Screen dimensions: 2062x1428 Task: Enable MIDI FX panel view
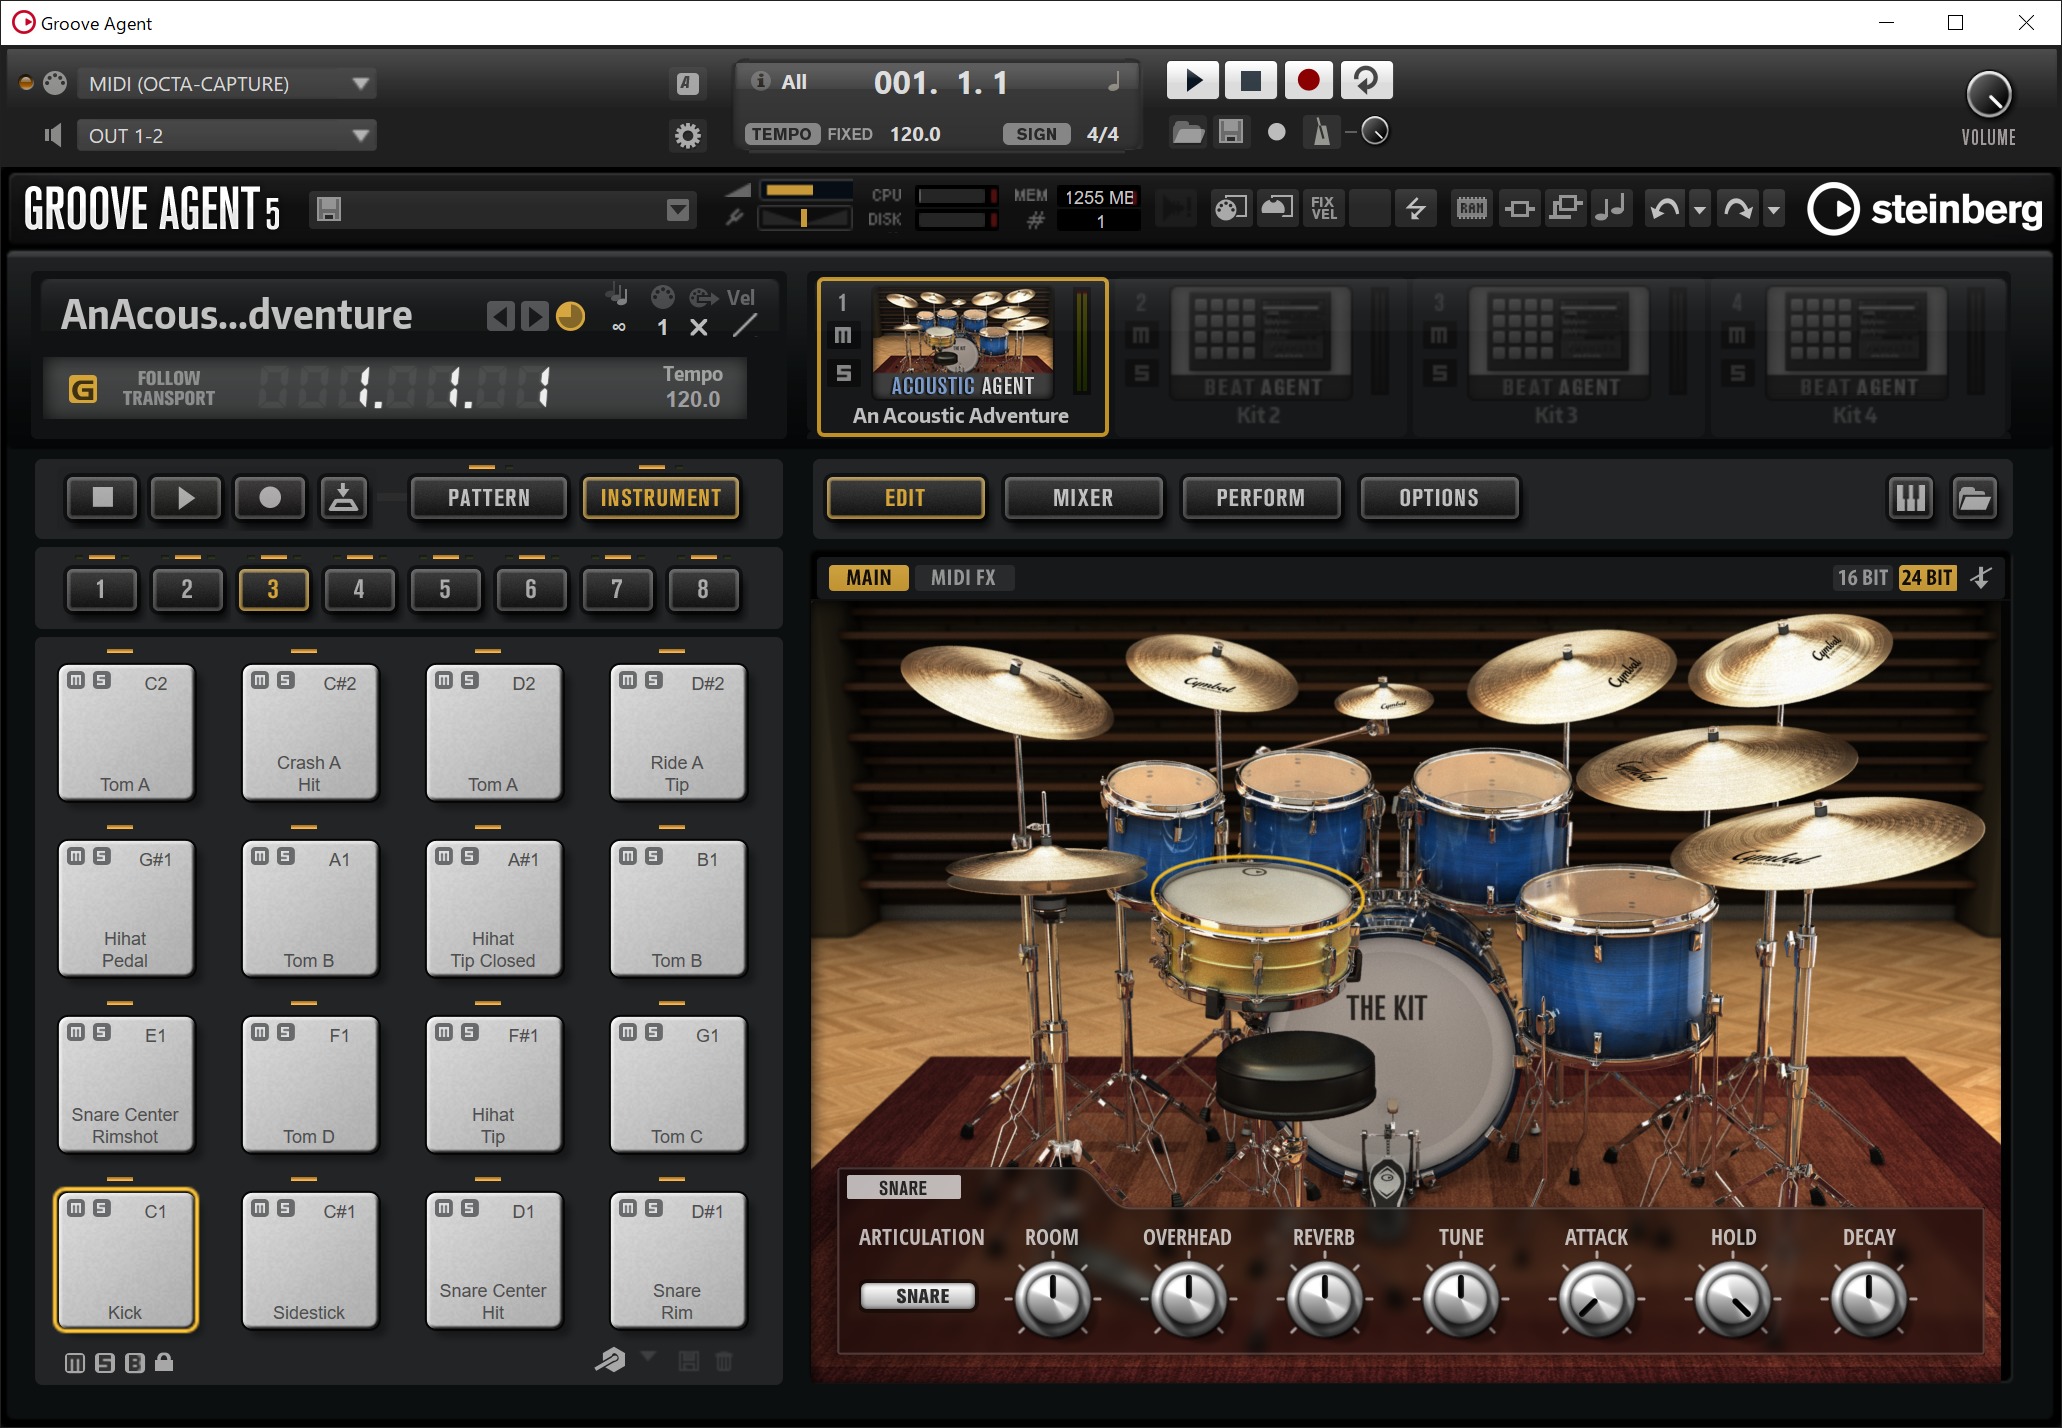pos(965,575)
